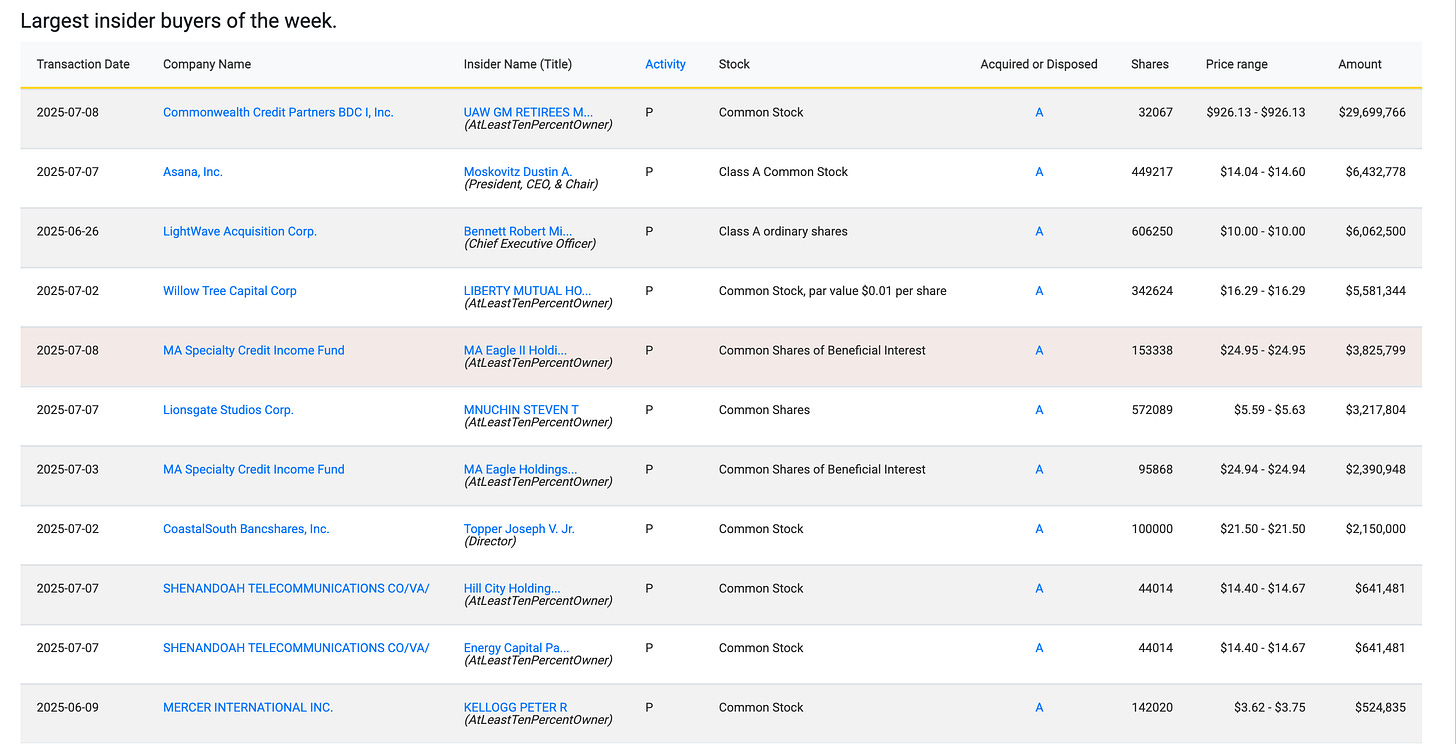Click the "A" acquired link in Willow Tree row

point(1039,291)
